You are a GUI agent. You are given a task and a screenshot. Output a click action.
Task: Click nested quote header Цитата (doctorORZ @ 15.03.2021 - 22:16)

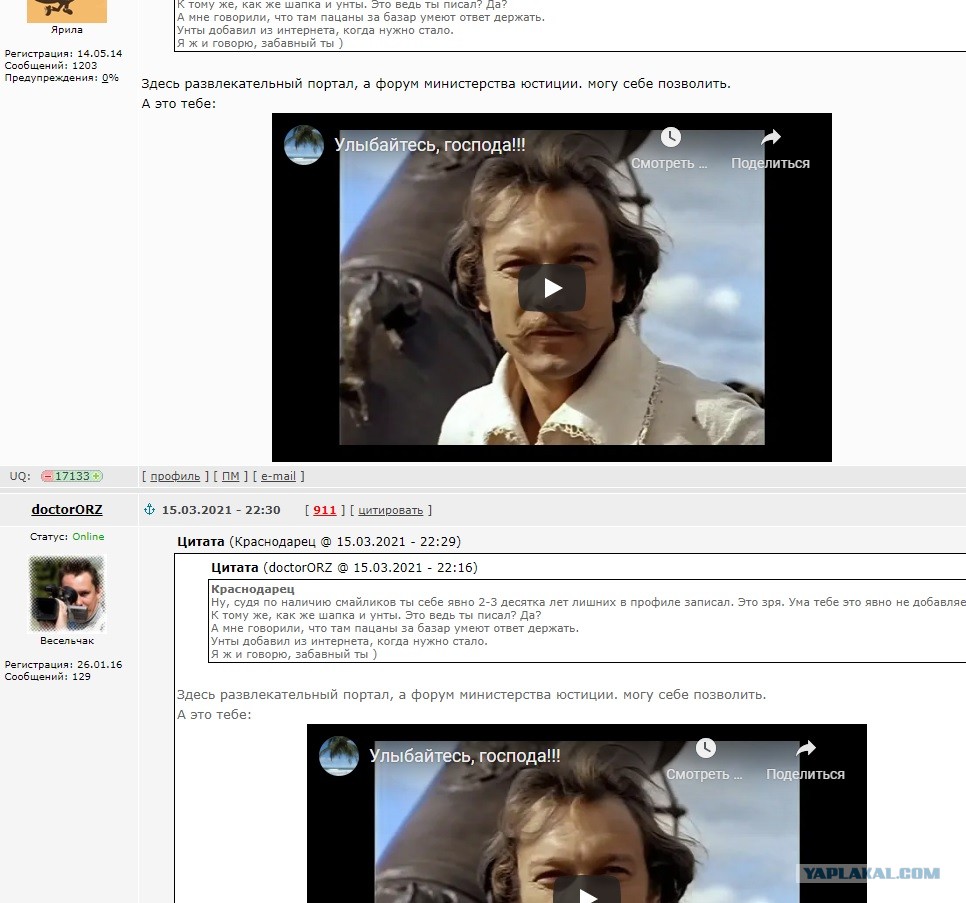coord(344,567)
